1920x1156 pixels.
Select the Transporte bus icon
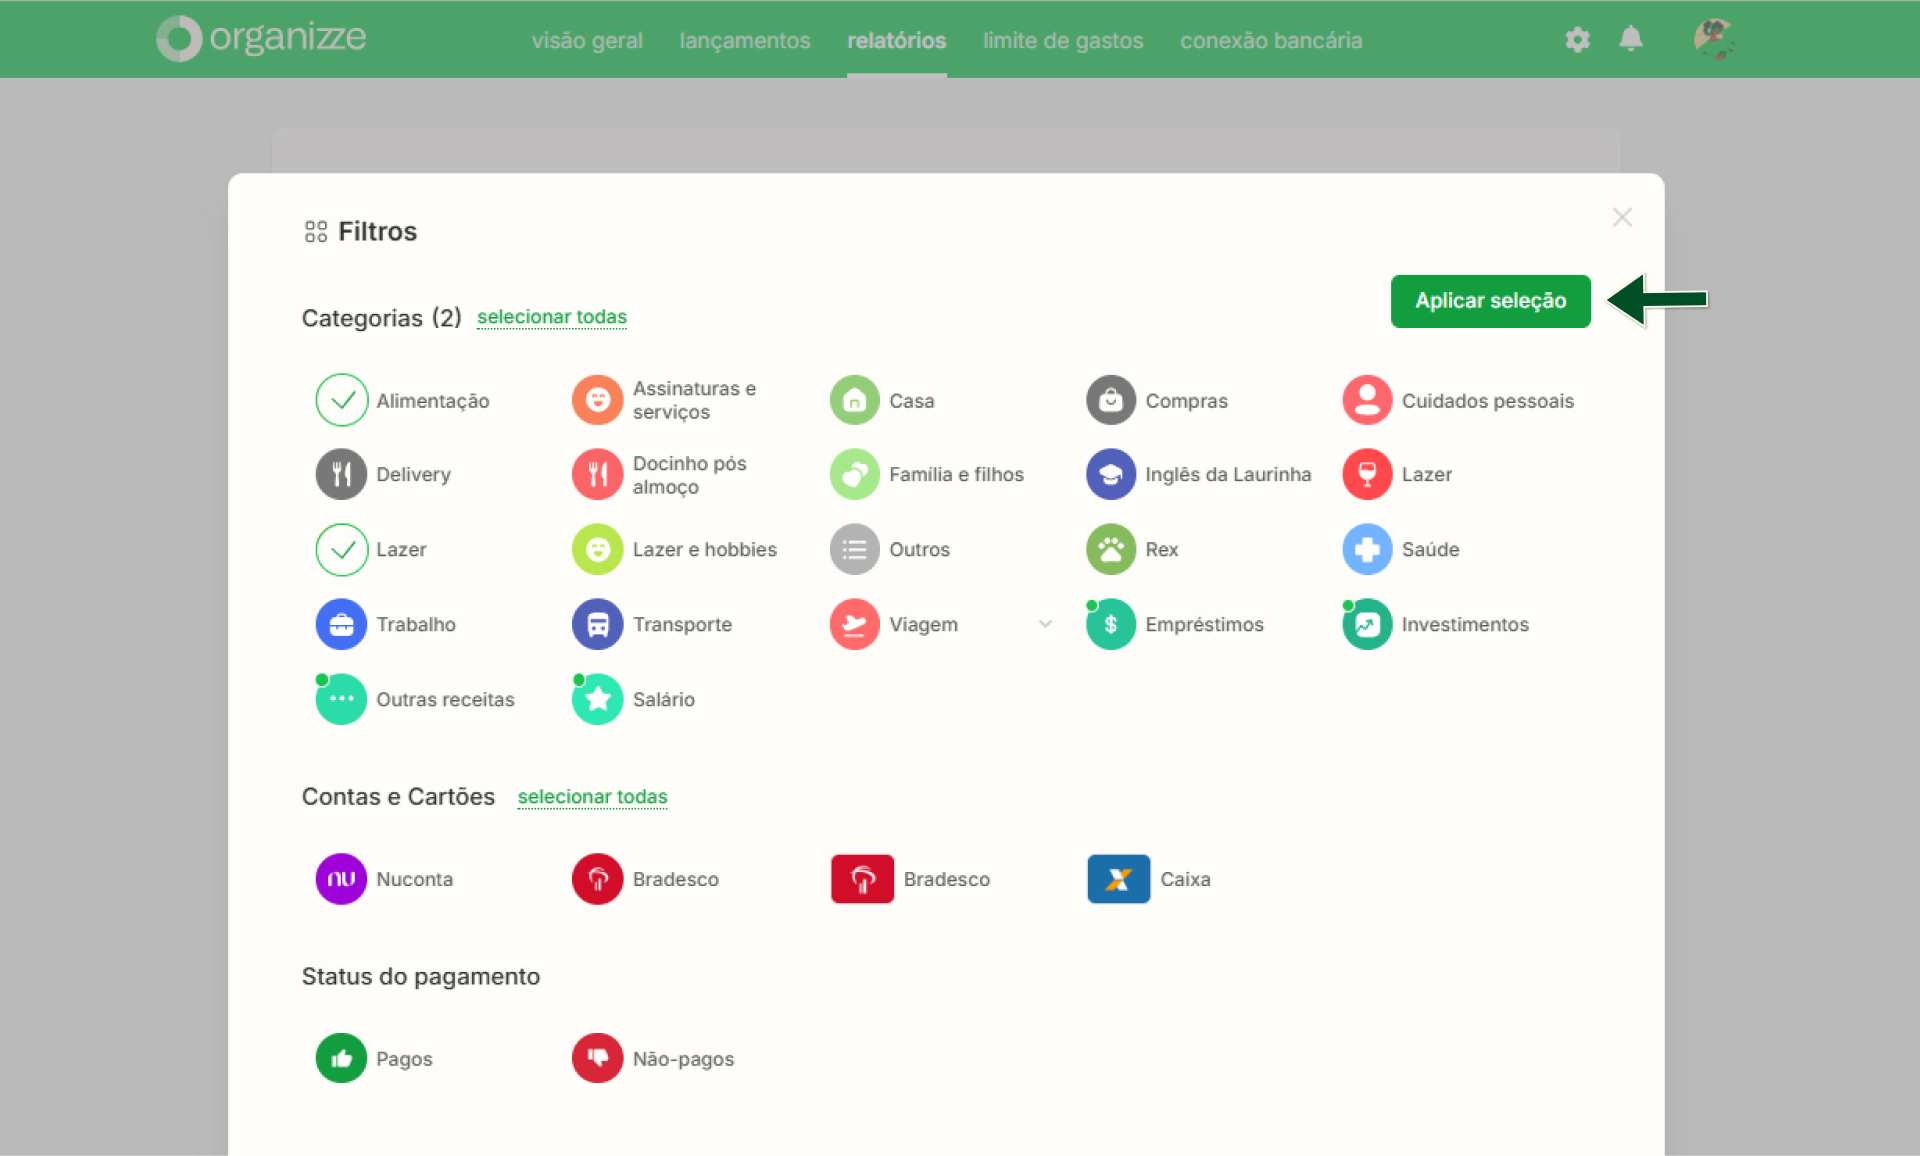coord(597,624)
